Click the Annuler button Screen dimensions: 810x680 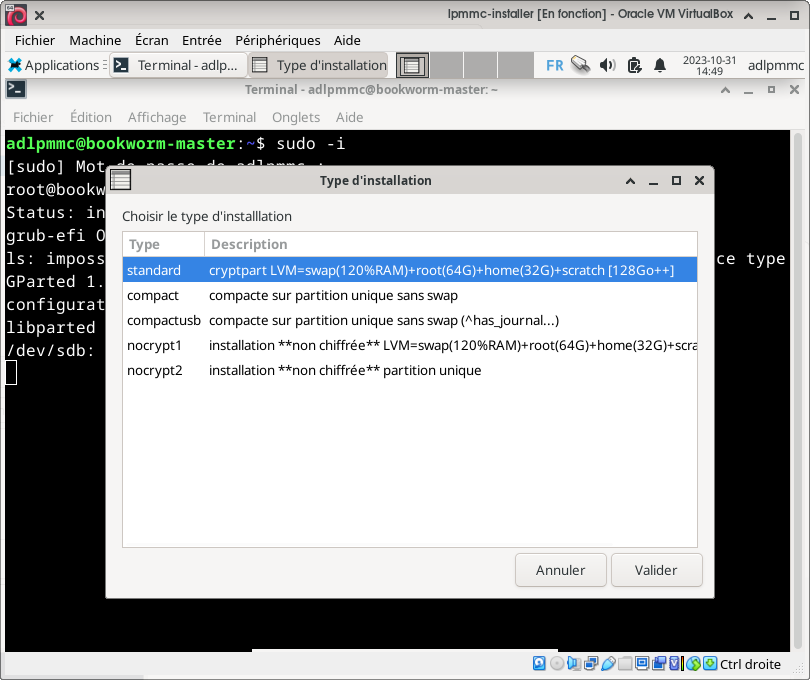tap(560, 570)
